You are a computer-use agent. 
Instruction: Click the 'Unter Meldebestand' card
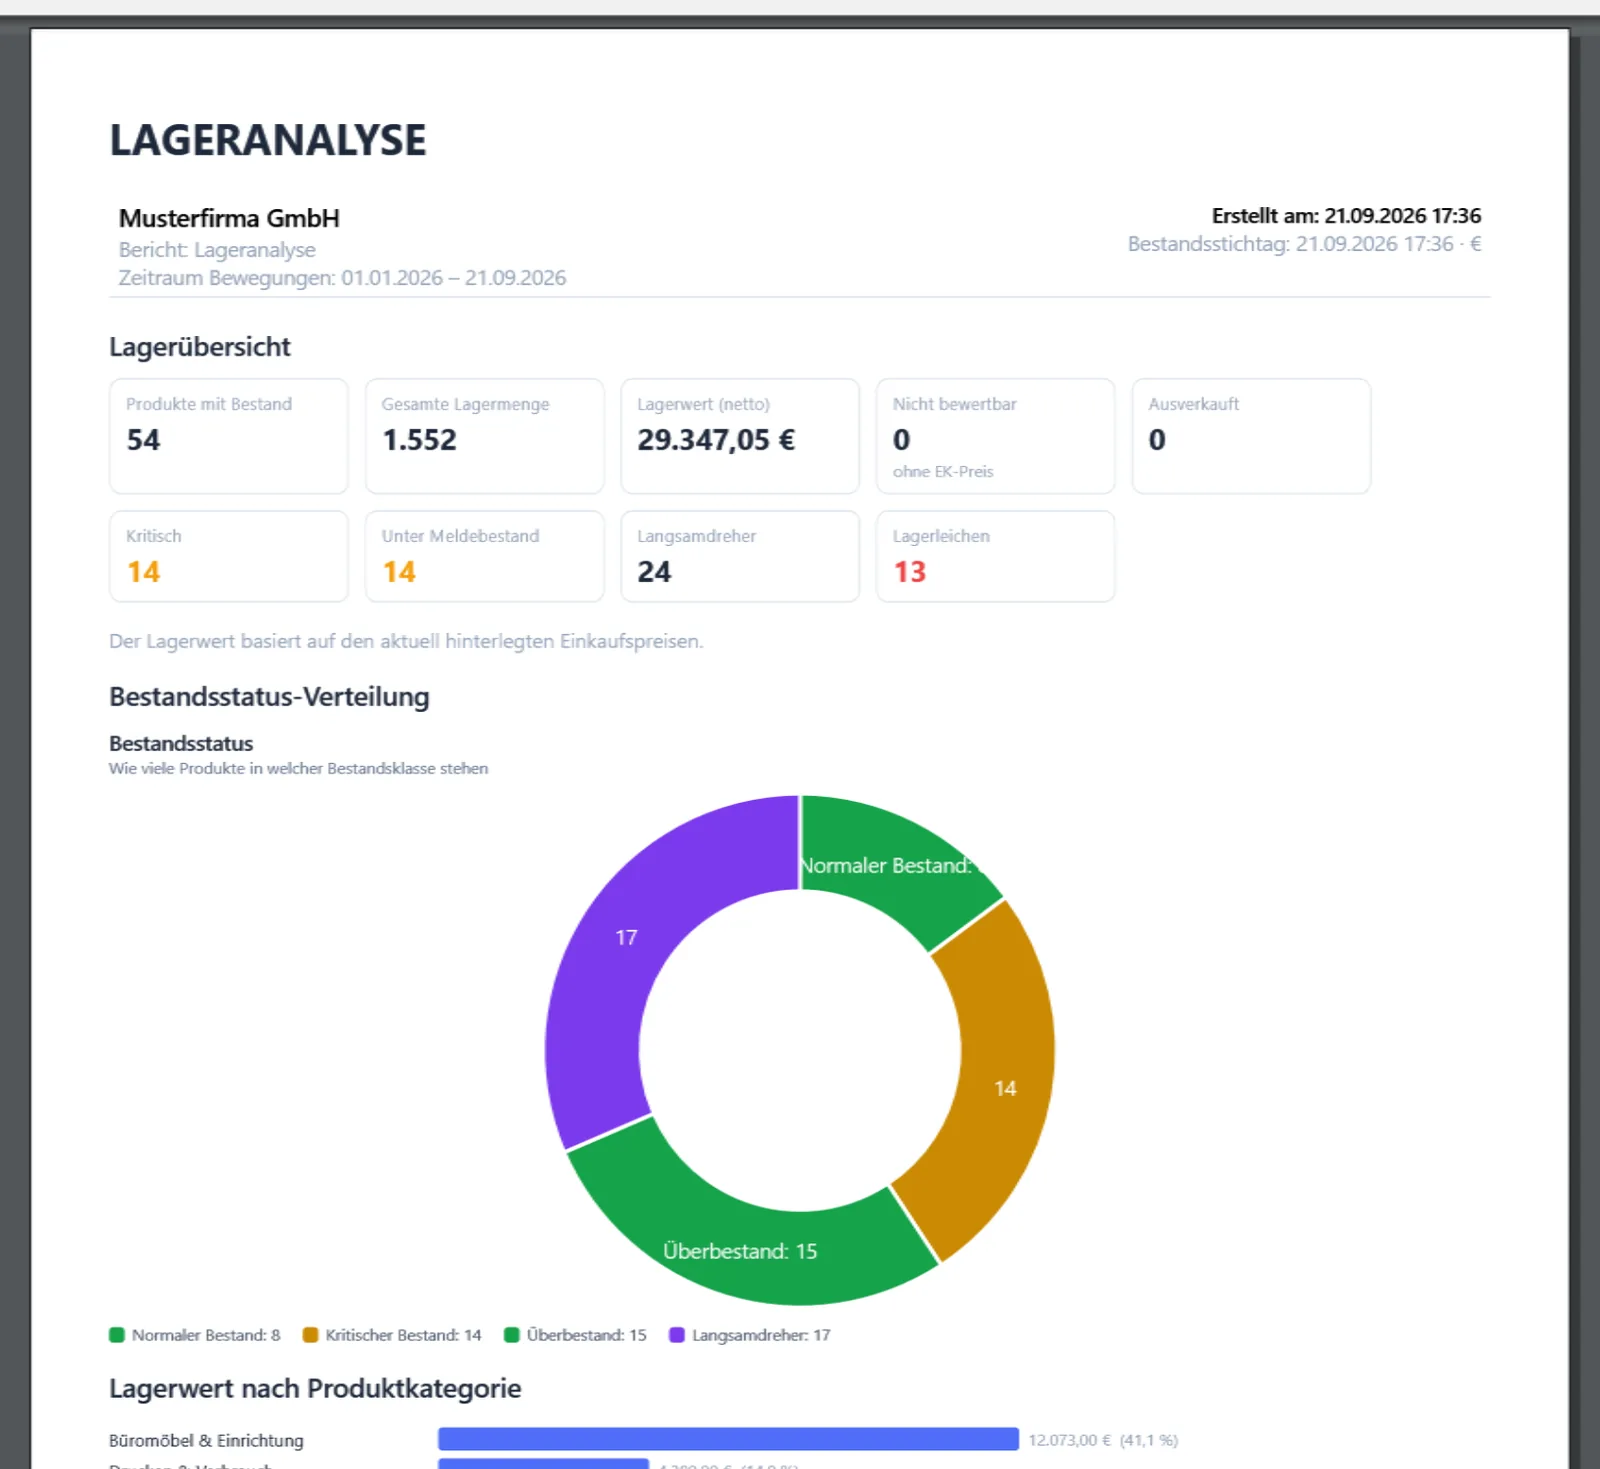[x=484, y=557]
